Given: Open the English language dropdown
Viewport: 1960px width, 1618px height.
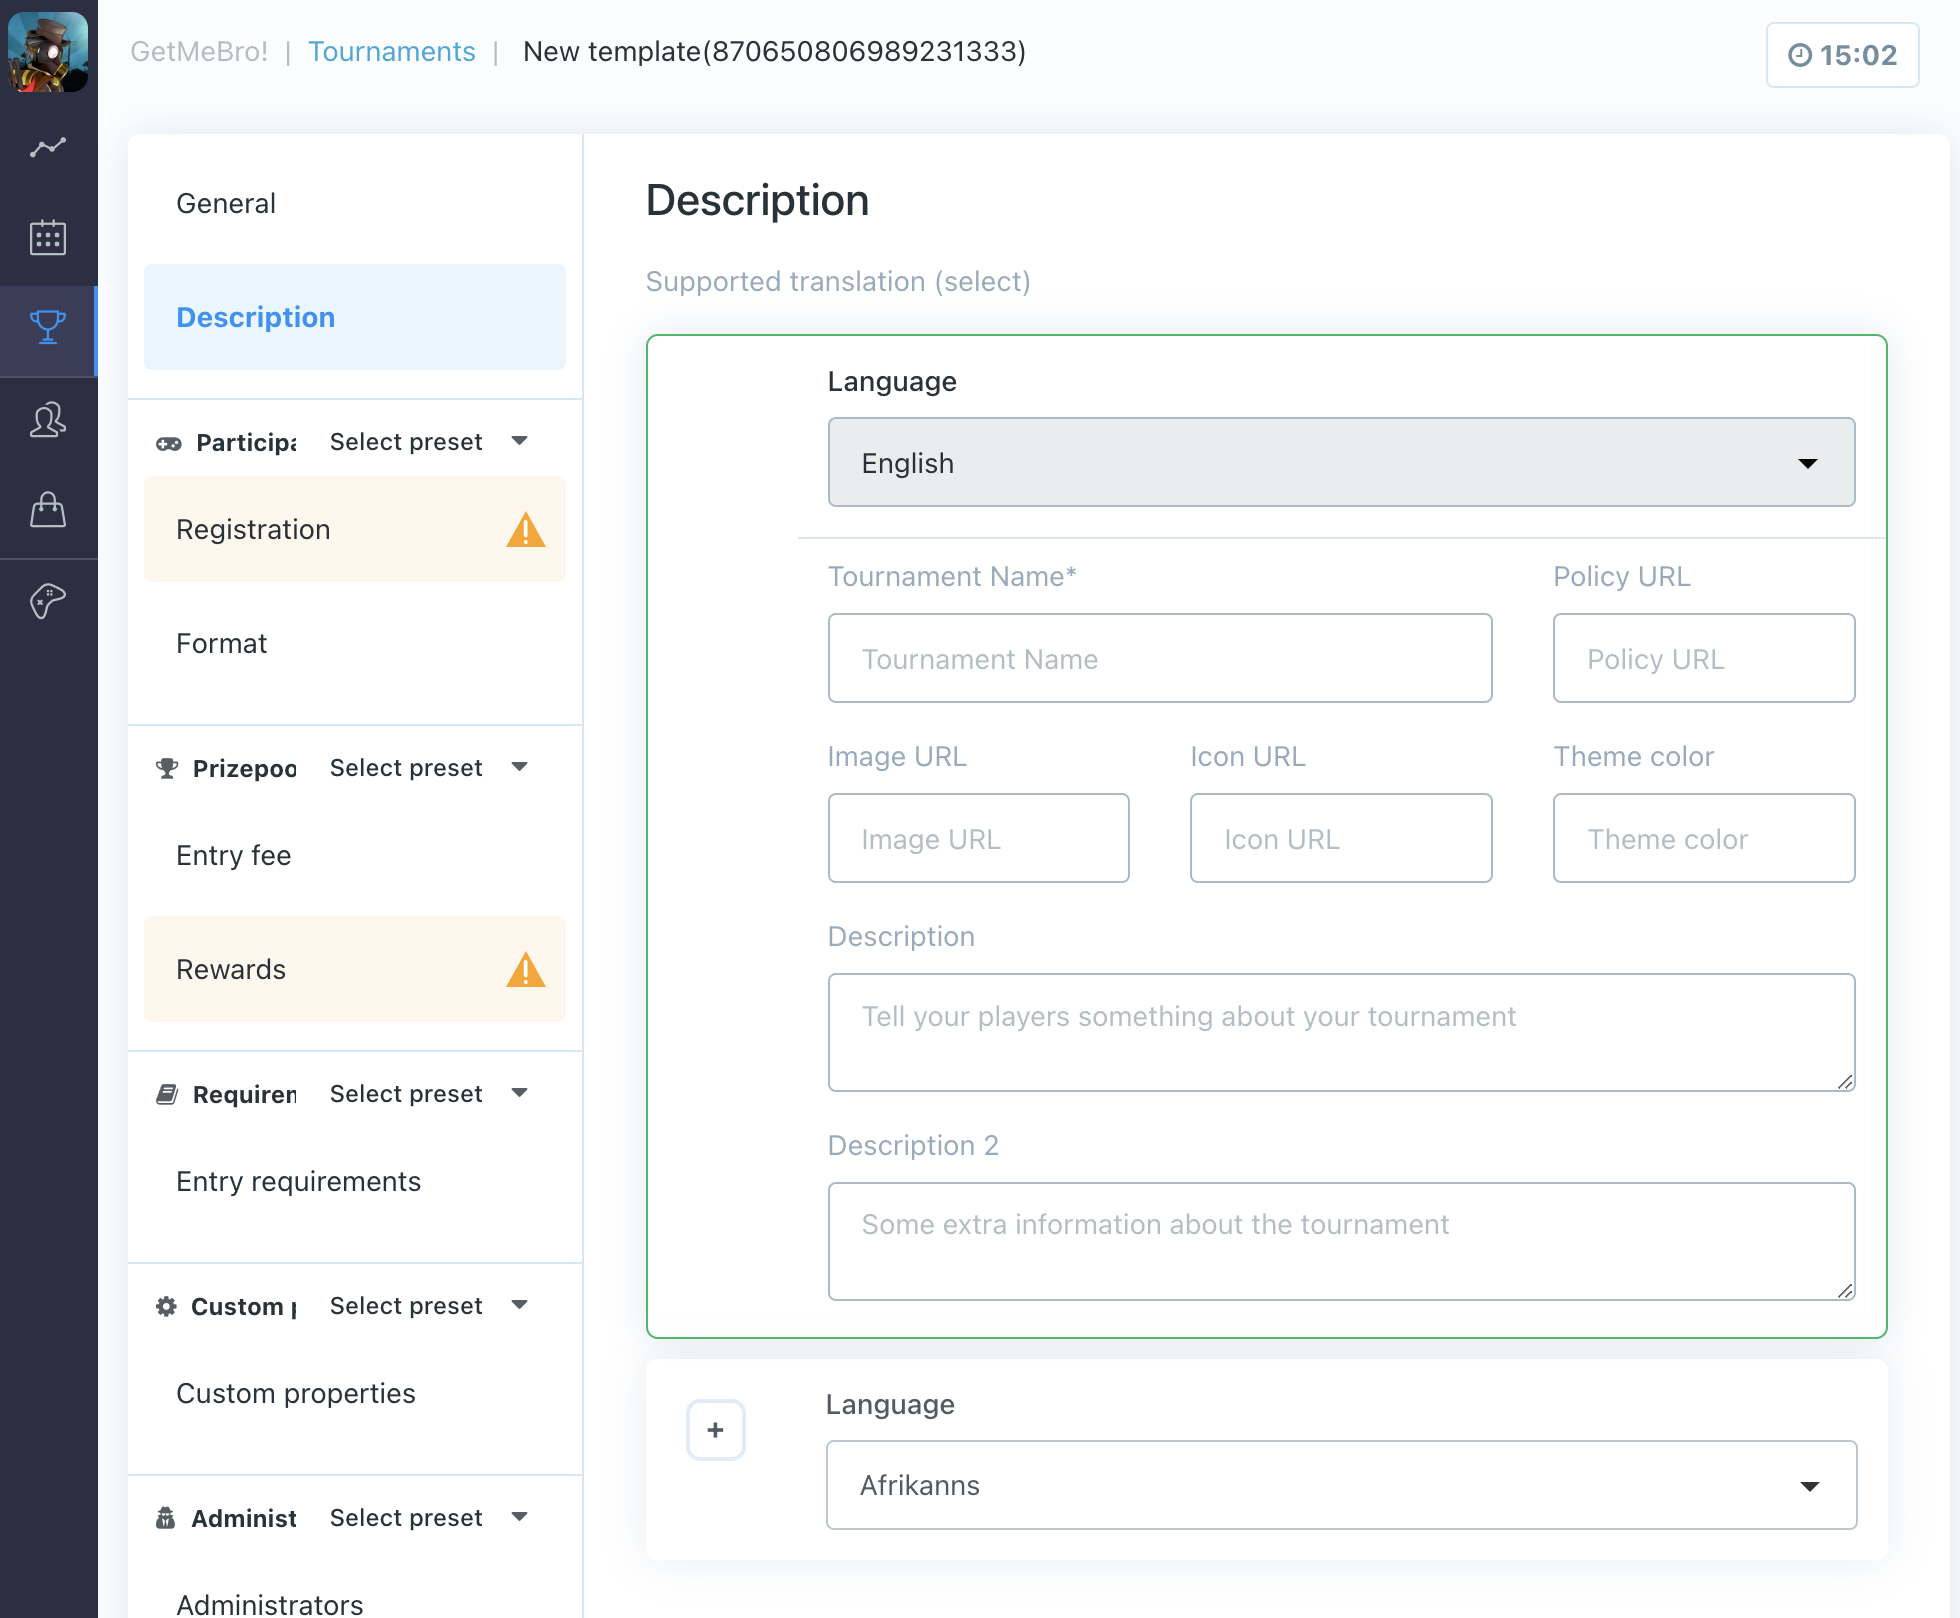Looking at the screenshot, I should [x=1340, y=463].
